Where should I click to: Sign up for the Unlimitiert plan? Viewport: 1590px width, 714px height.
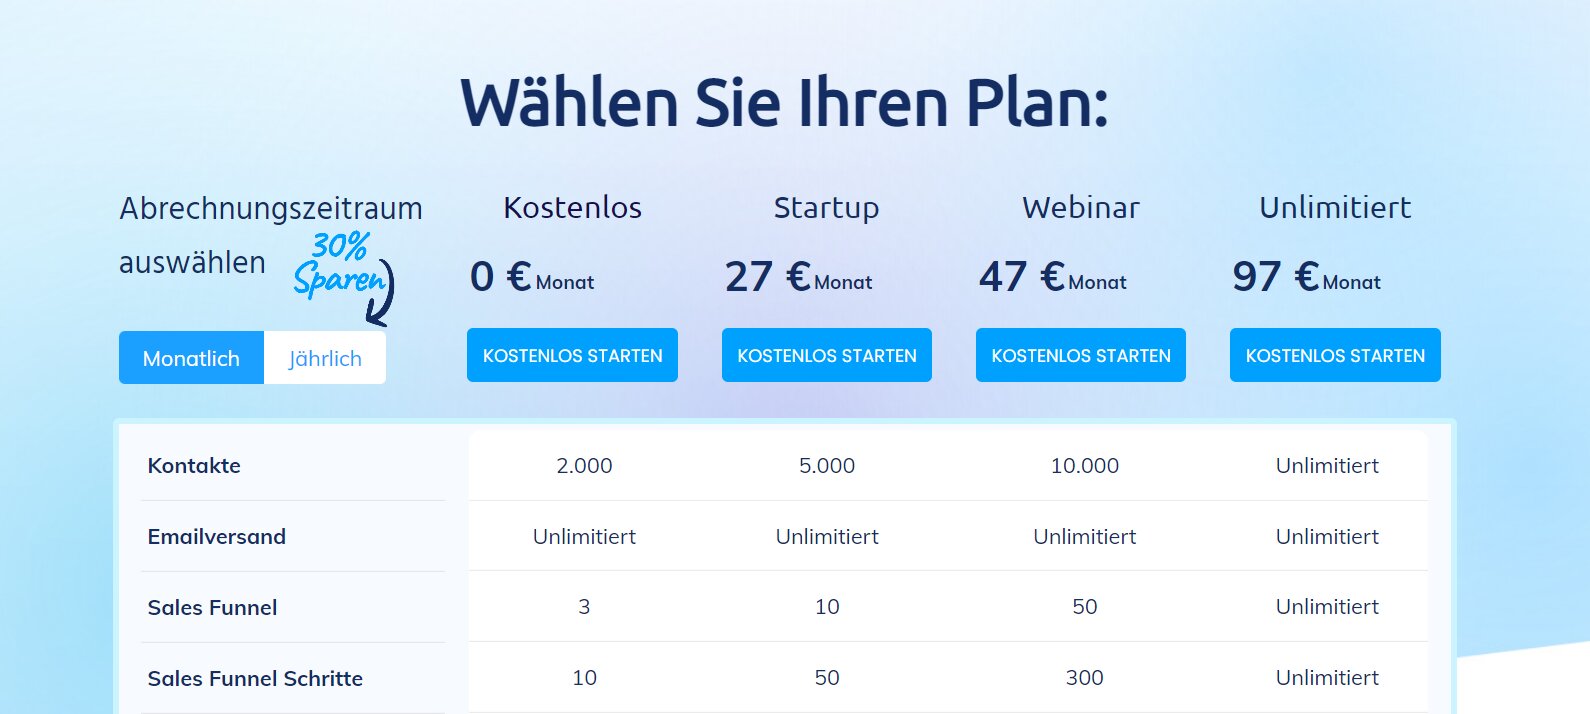[1335, 354]
